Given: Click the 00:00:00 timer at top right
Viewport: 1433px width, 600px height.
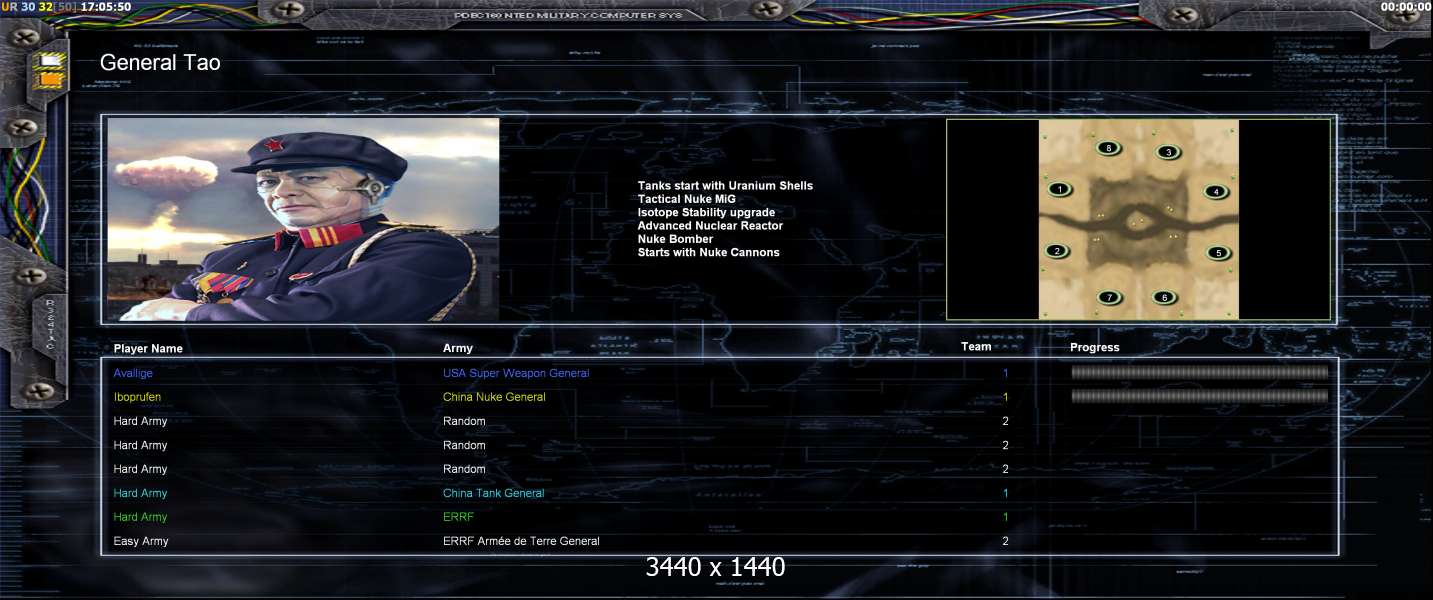Looking at the screenshot, I should pos(1404,6).
